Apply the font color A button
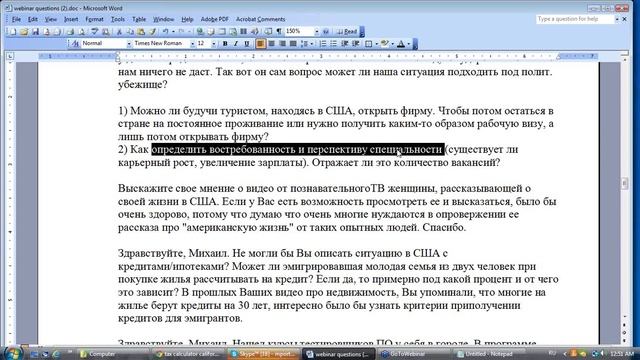 pyautogui.click(x=401, y=43)
